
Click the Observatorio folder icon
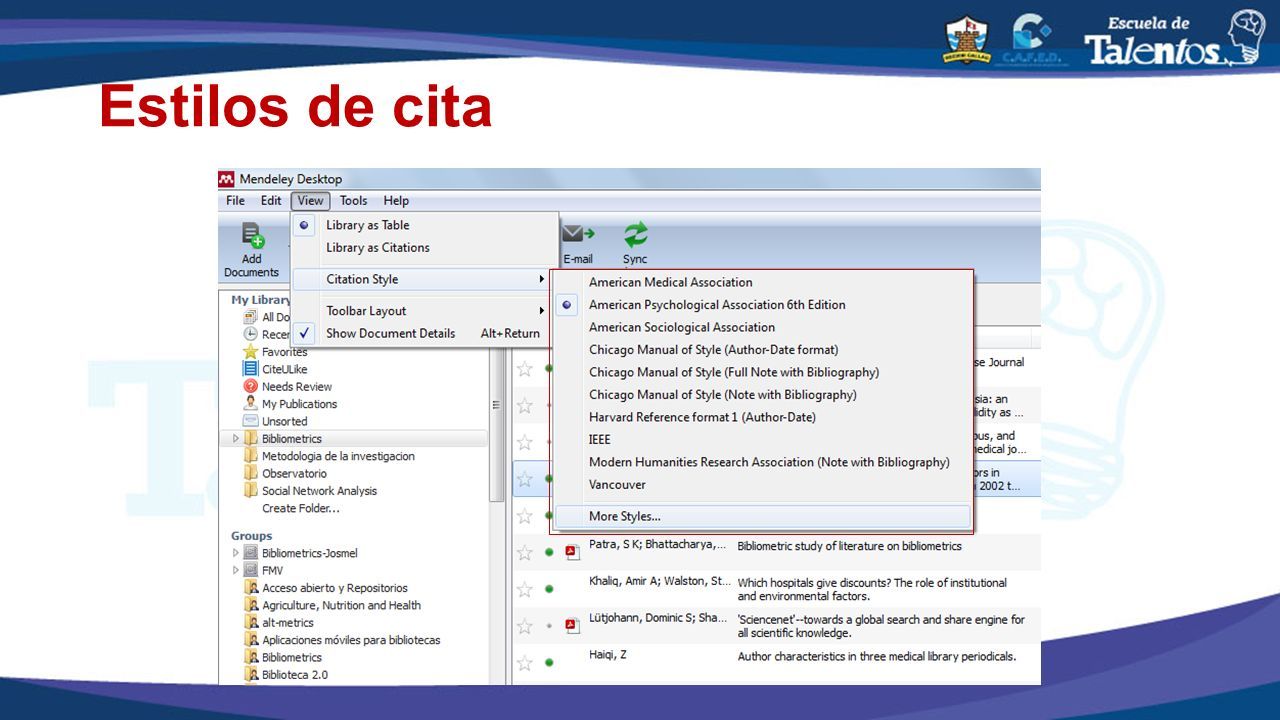(x=251, y=473)
